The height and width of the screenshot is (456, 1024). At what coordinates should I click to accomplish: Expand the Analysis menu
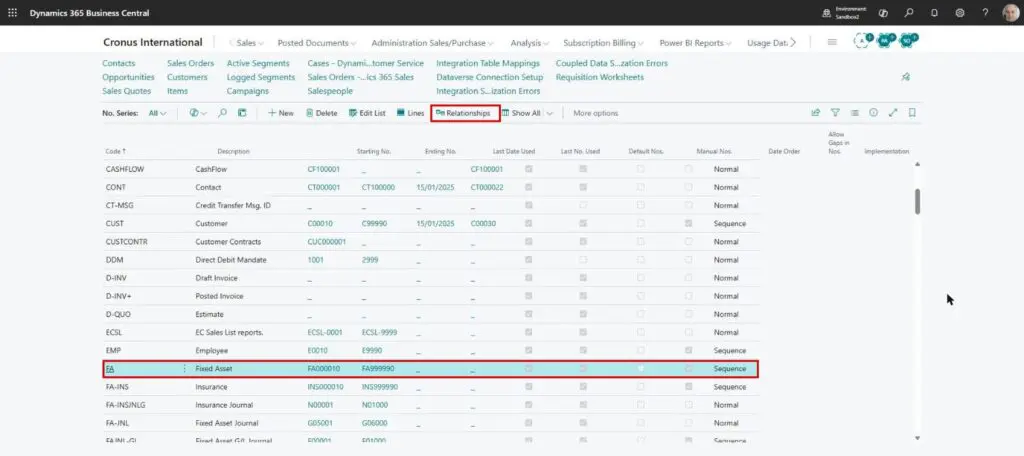click(530, 42)
